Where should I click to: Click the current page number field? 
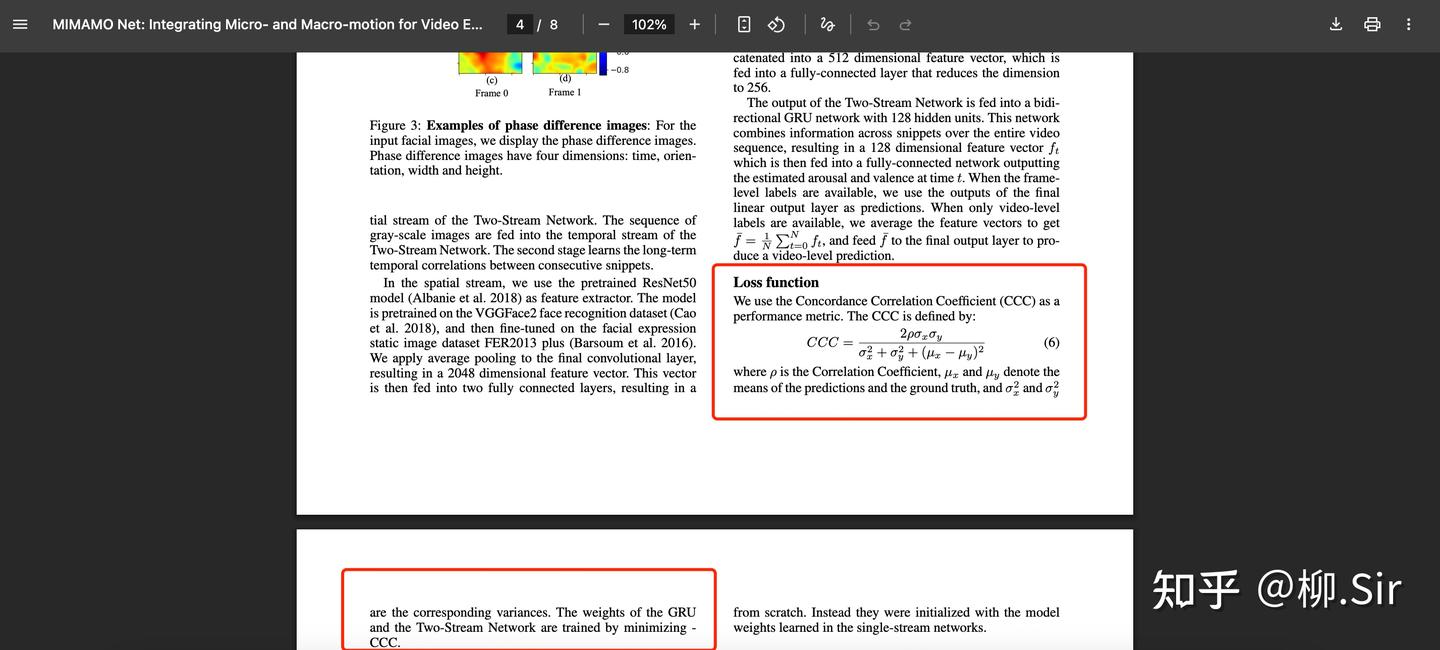520,24
